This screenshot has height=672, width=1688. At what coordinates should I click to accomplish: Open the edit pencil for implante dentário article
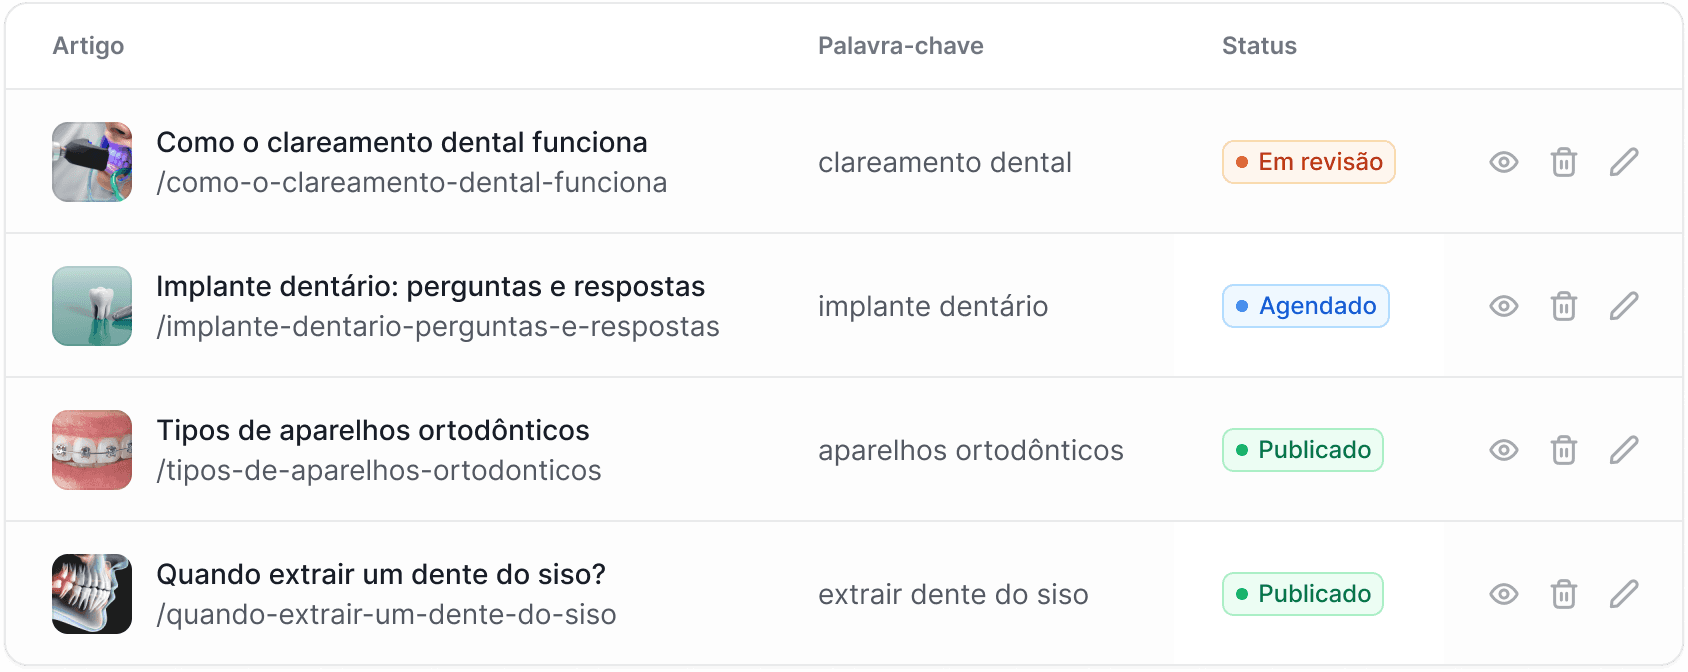tap(1624, 306)
